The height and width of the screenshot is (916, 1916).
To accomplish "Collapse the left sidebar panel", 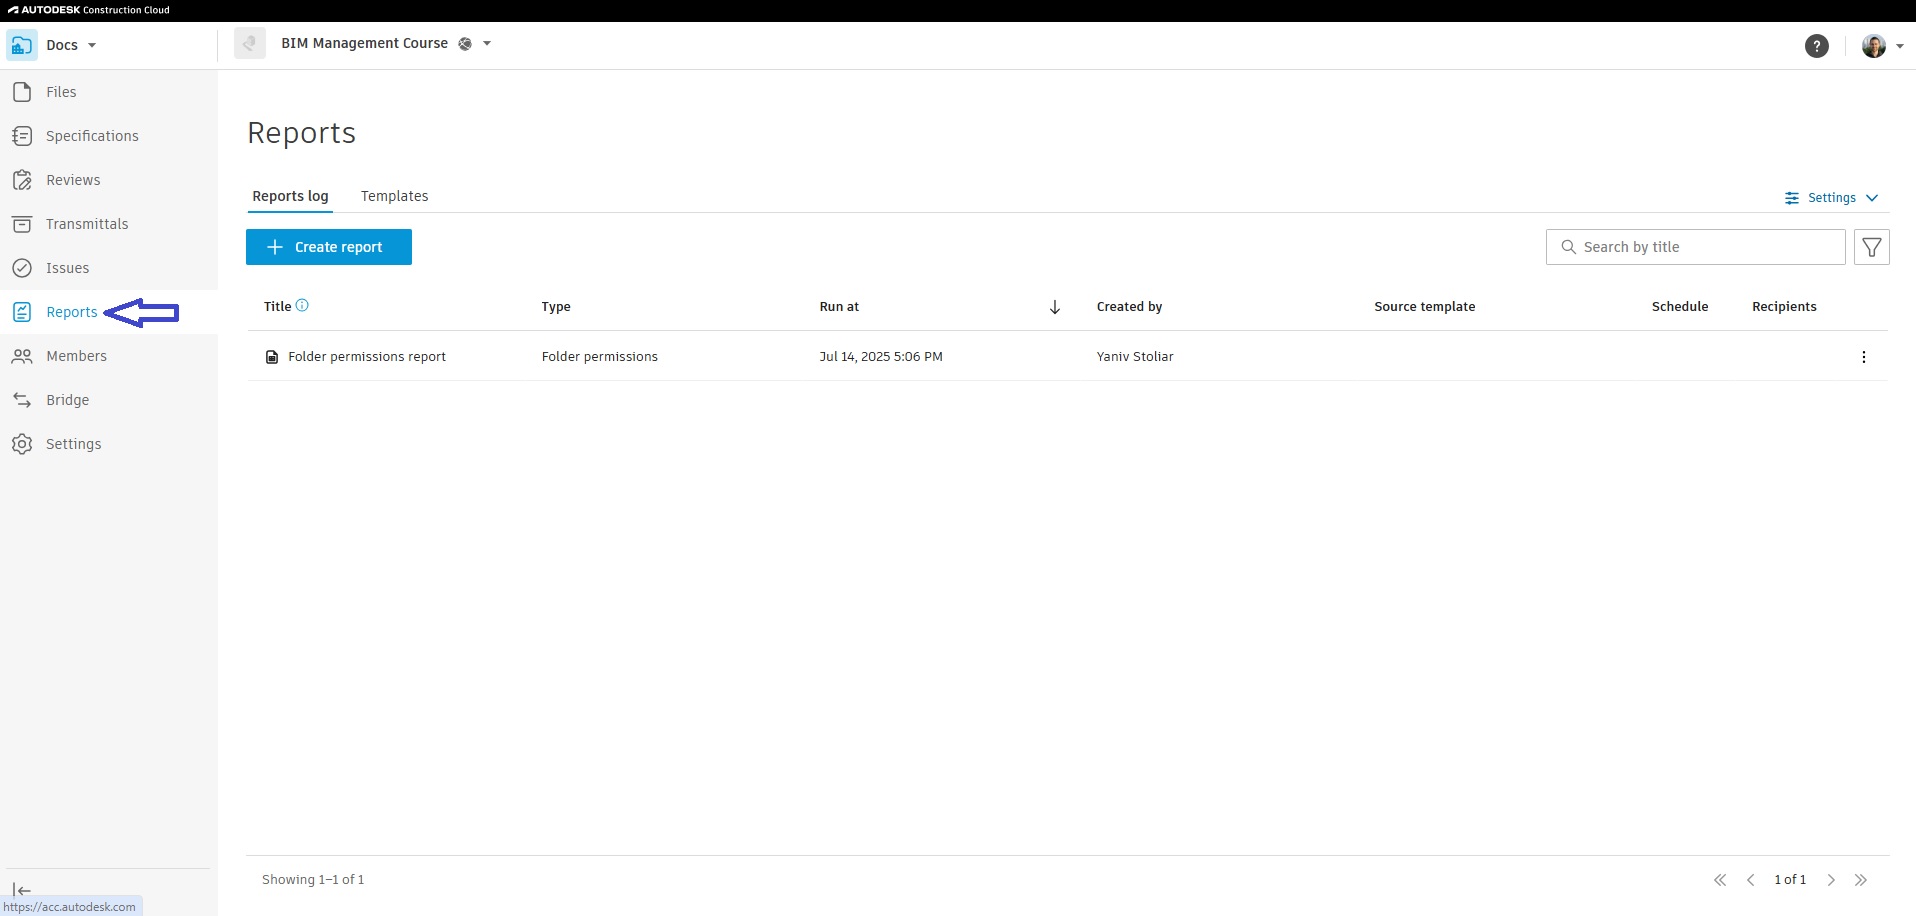I will [22, 890].
